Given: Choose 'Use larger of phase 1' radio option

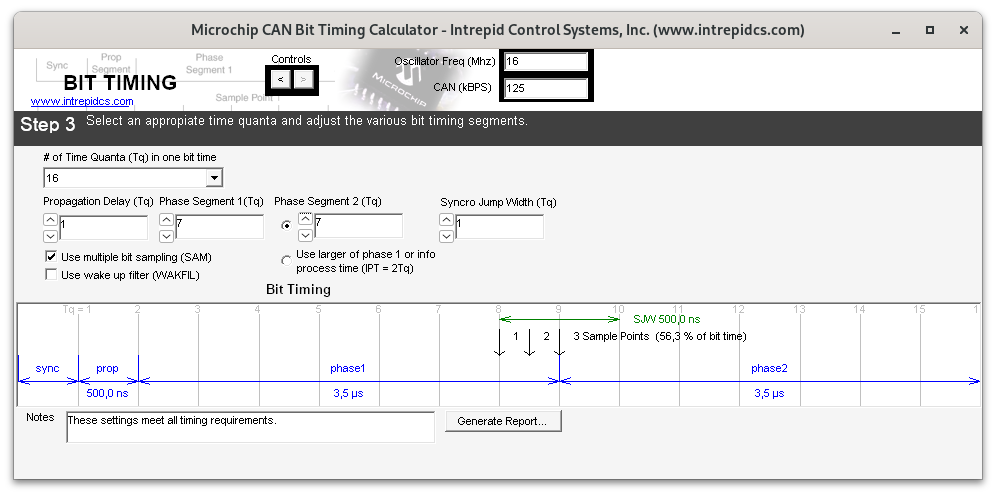Looking at the screenshot, I should click(x=287, y=261).
